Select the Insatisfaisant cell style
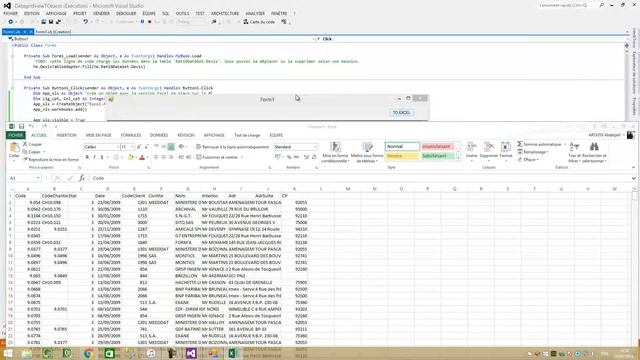Screen dimensions: 640x360 pos(438,146)
